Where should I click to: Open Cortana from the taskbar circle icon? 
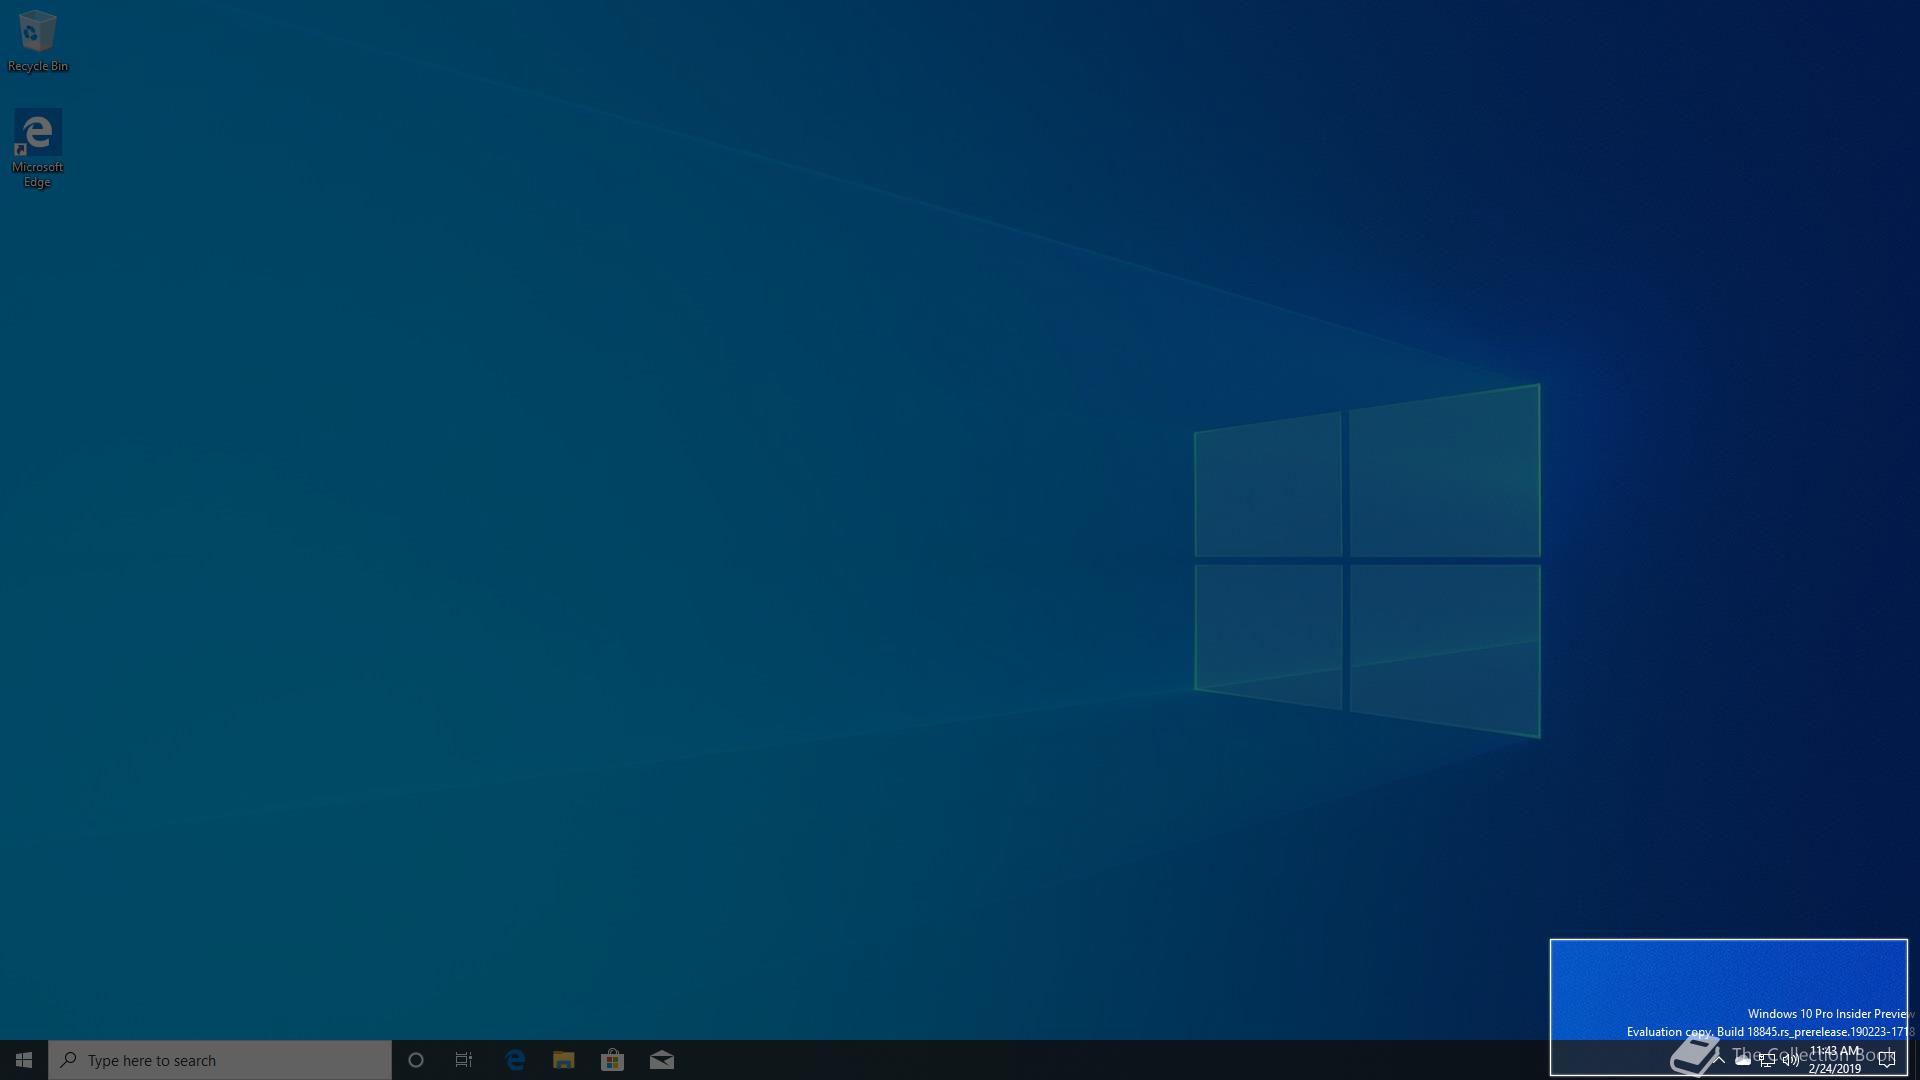(416, 1060)
